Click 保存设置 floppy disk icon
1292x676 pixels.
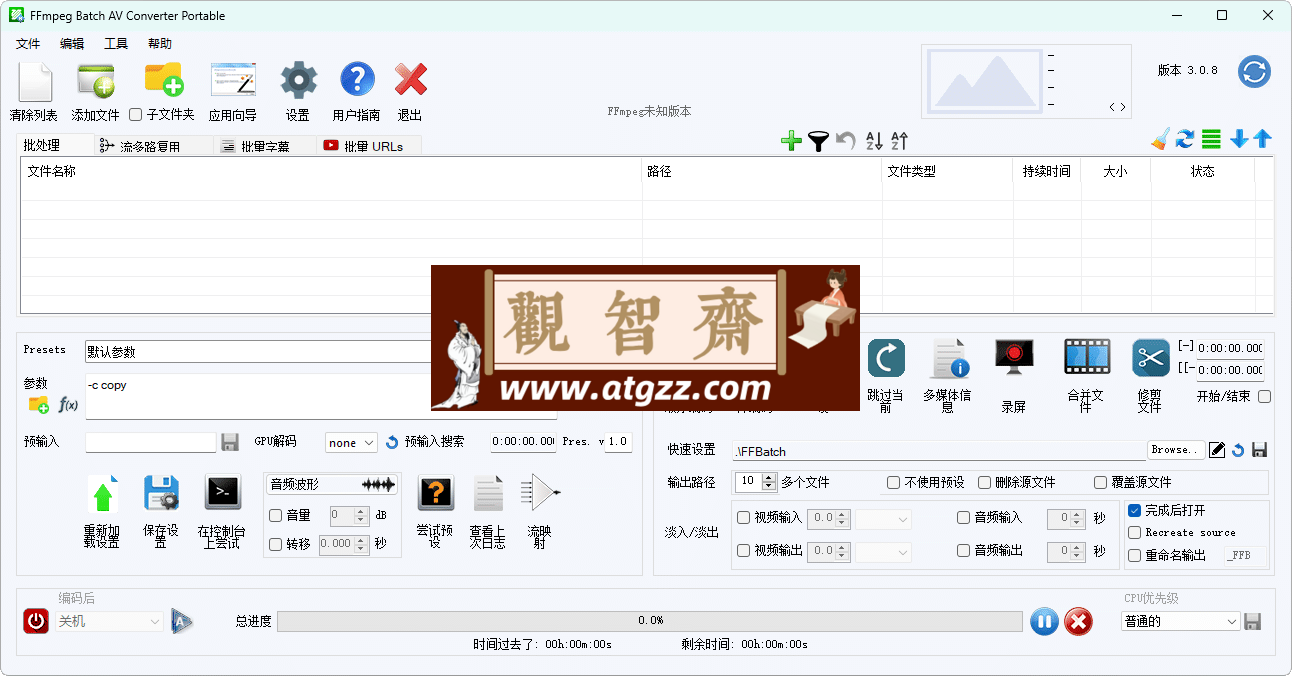161,493
